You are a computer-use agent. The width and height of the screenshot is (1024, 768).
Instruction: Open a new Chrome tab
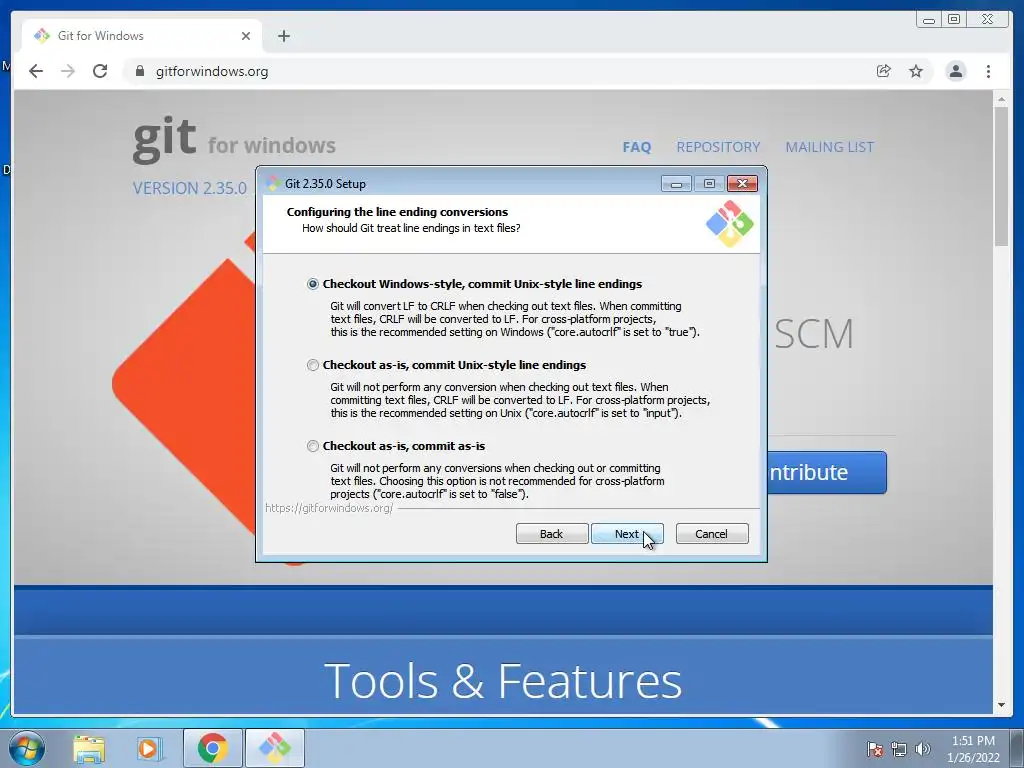pyautogui.click(x=283, y=36)
